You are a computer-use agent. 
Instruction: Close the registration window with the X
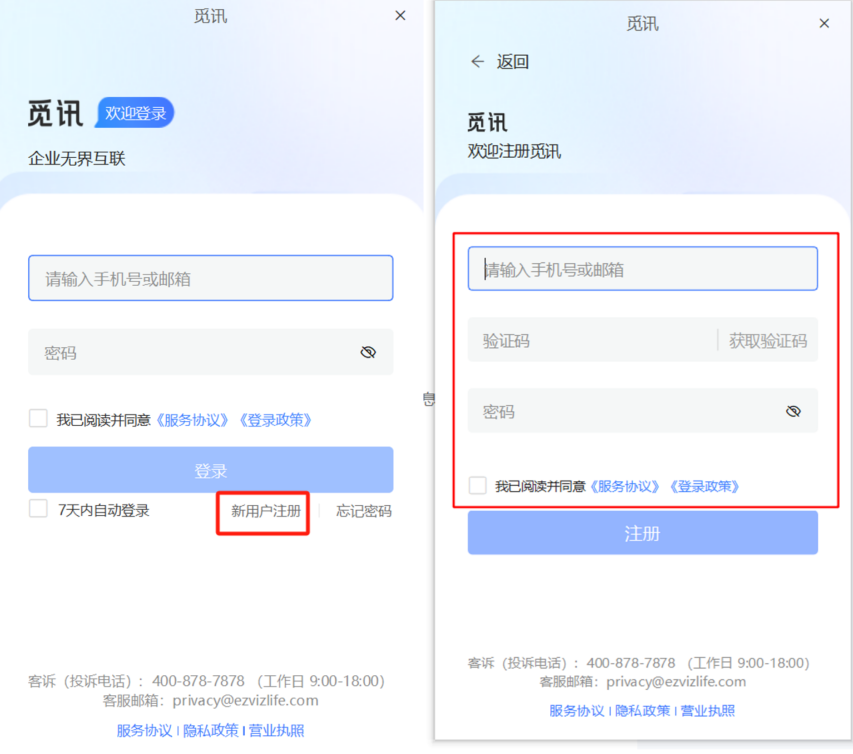coord(824,23)
